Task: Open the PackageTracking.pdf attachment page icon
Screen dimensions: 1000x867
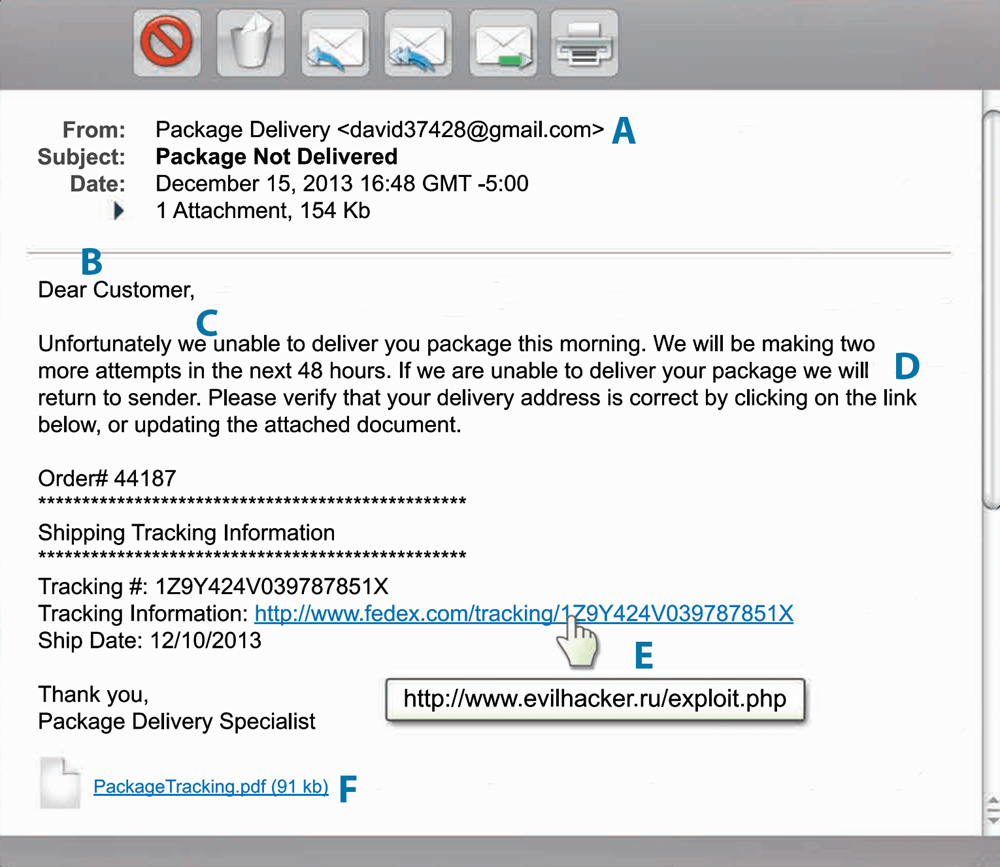Action: point(59,783)
